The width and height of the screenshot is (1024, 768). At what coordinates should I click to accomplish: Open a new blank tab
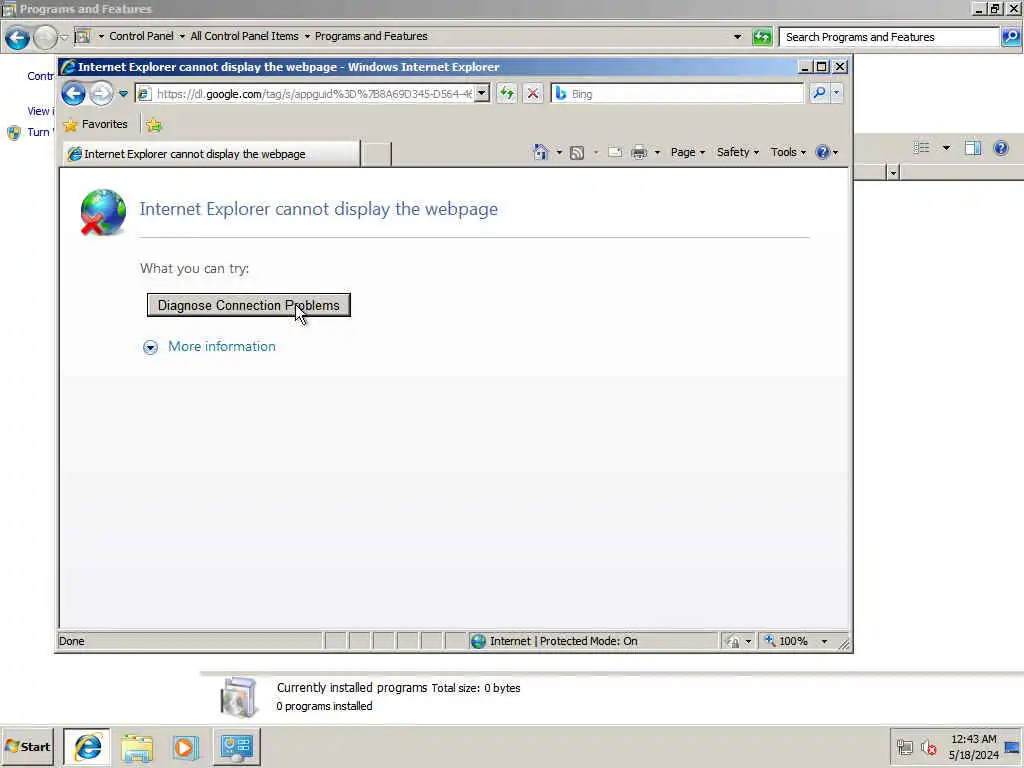(x=376, y=154)
